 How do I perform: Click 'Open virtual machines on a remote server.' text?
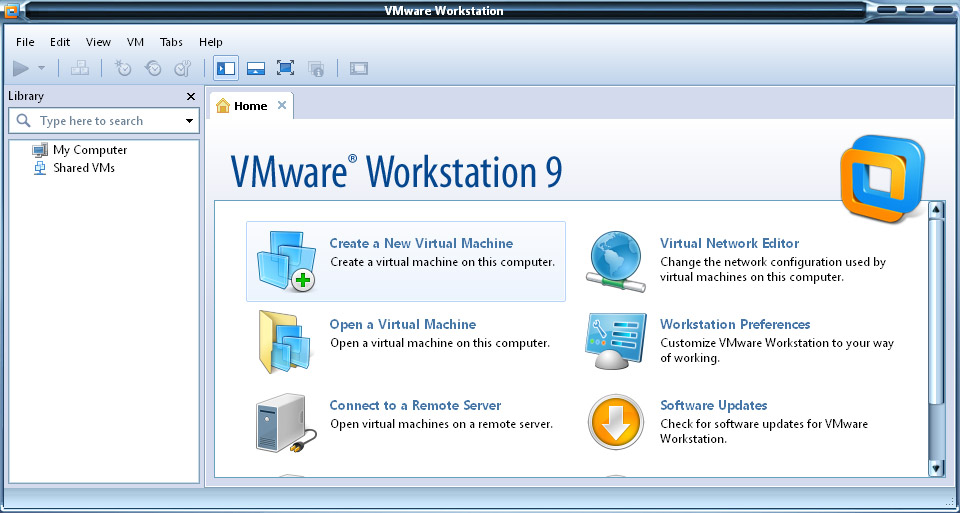click(441, 424)
